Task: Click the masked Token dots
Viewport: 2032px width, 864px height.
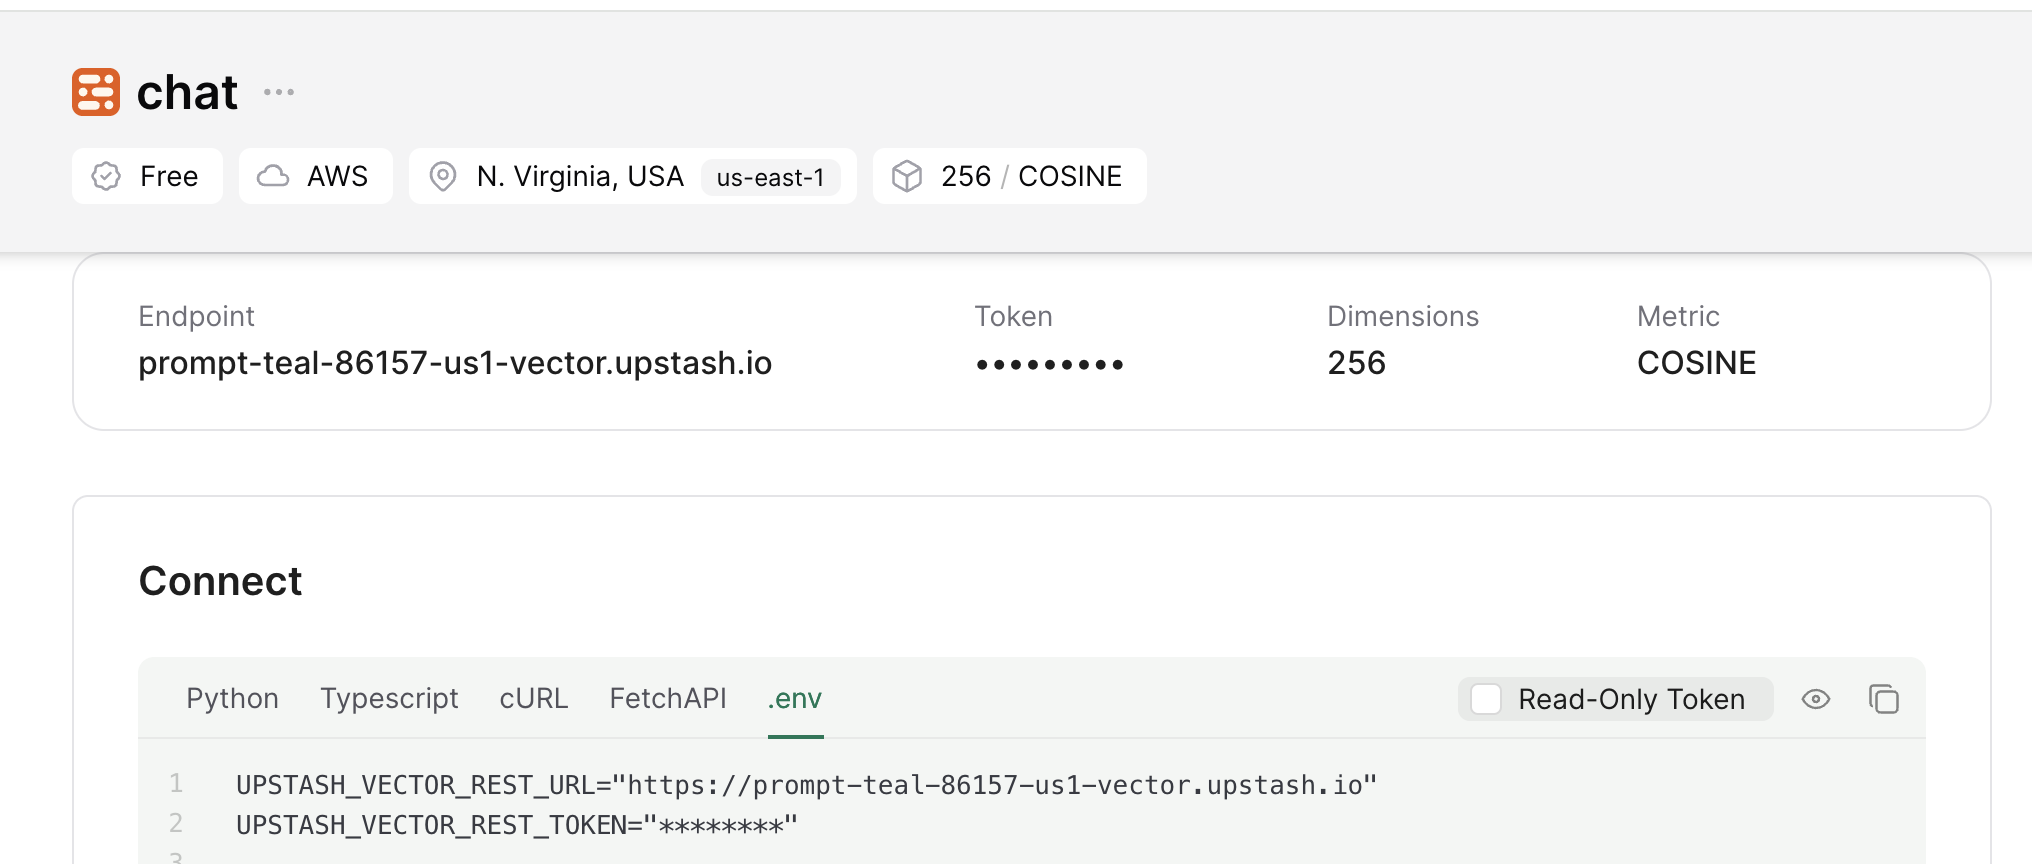Action: click(x=1049, y=364)
